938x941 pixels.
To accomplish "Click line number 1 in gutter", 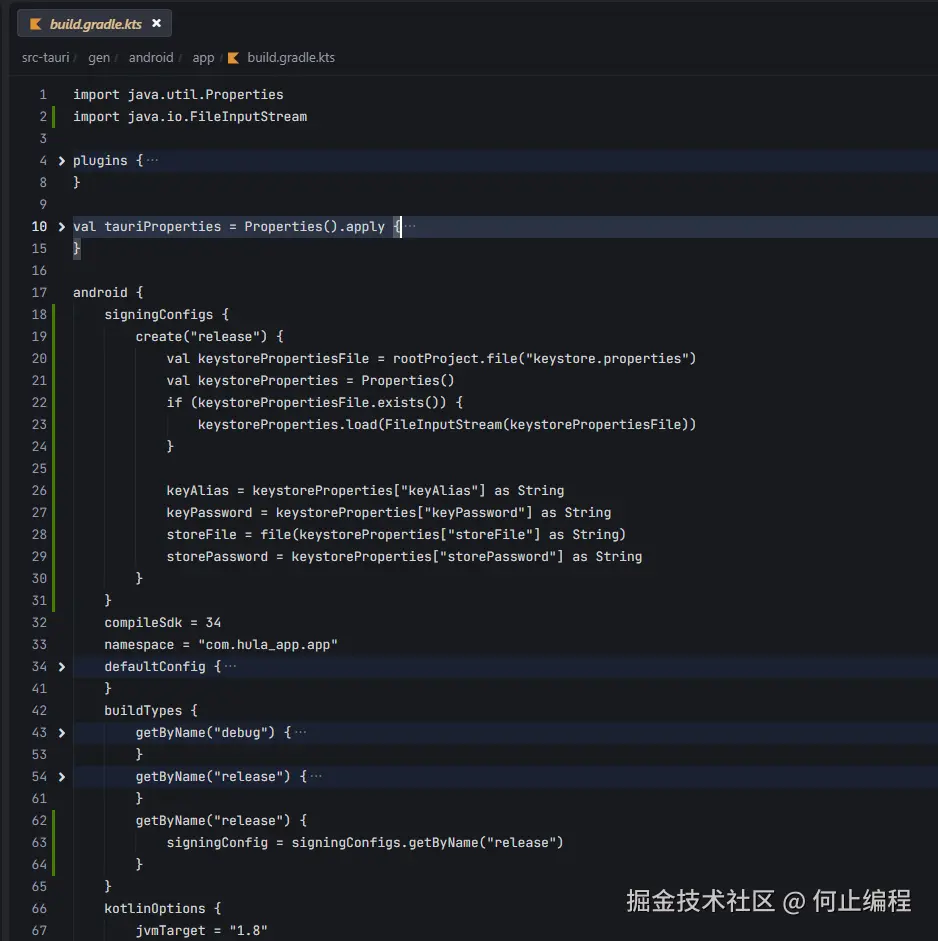I will (x=43, y=95).
